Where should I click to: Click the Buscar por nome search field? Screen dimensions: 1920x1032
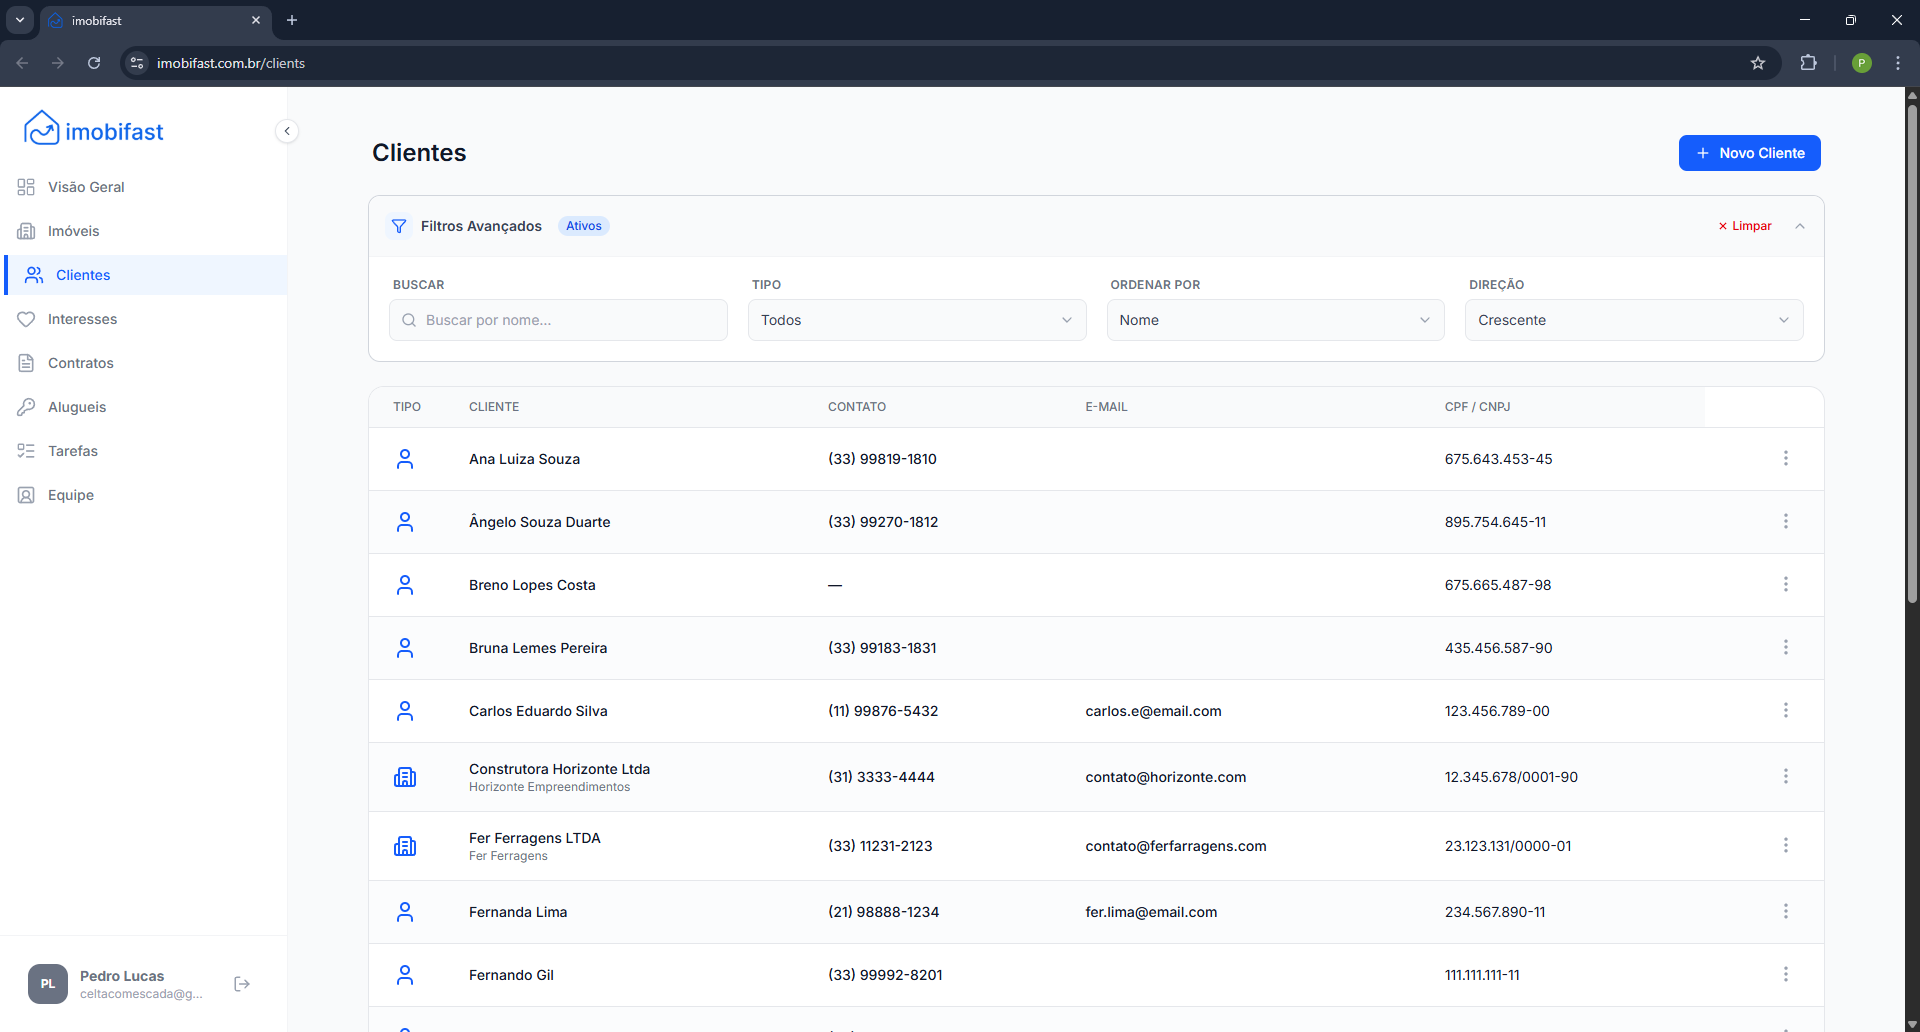[558, 320]
